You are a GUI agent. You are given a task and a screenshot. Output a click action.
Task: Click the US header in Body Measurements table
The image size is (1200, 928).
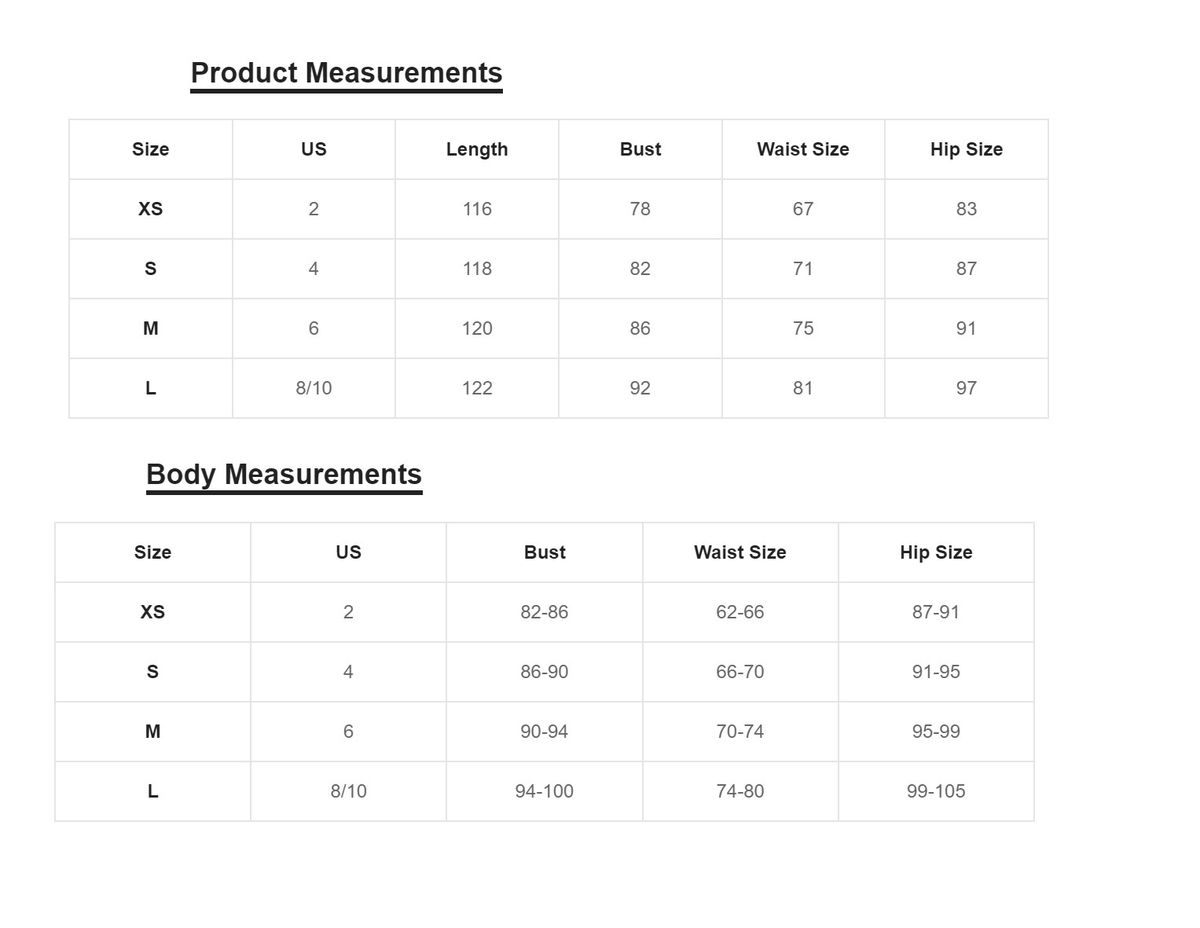348,552
